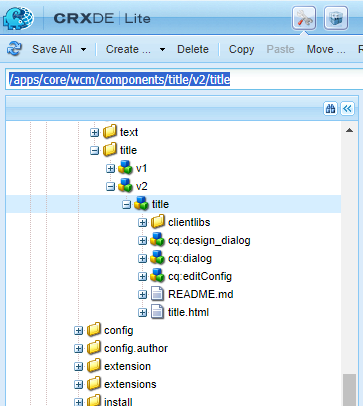Expand the extension folder

(79, 367)
